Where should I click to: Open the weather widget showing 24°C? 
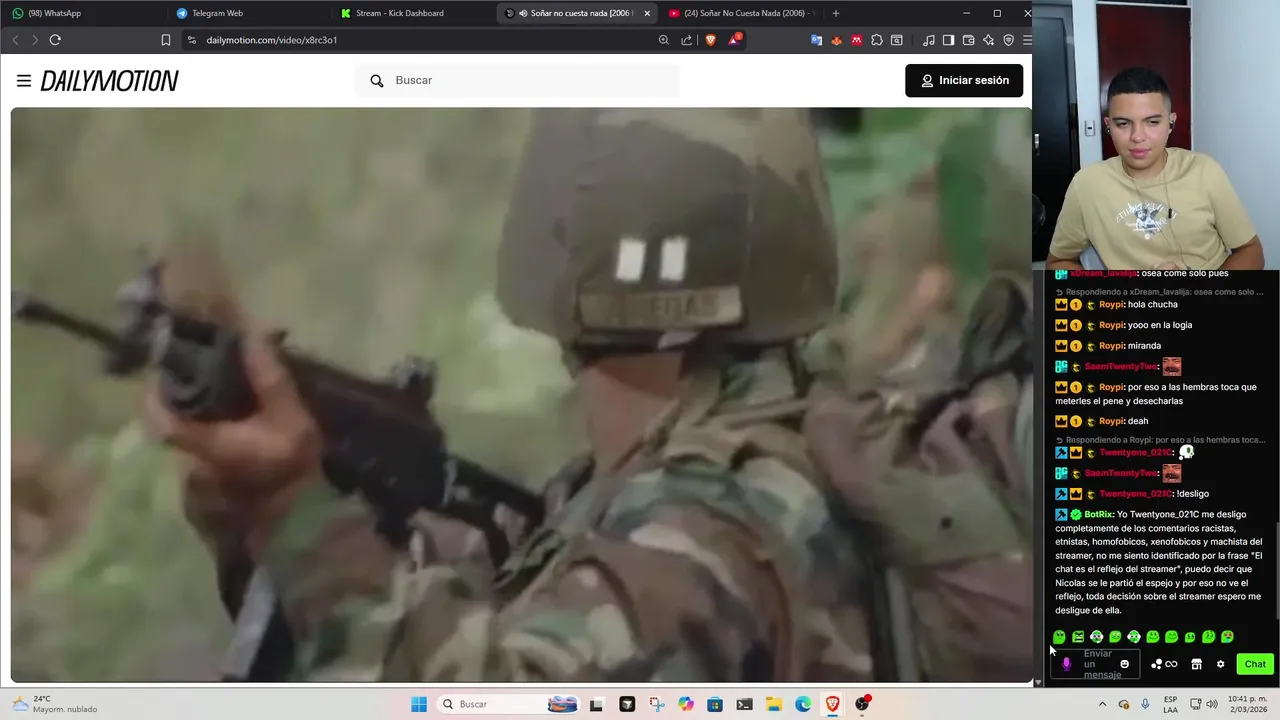pos(55,704)
